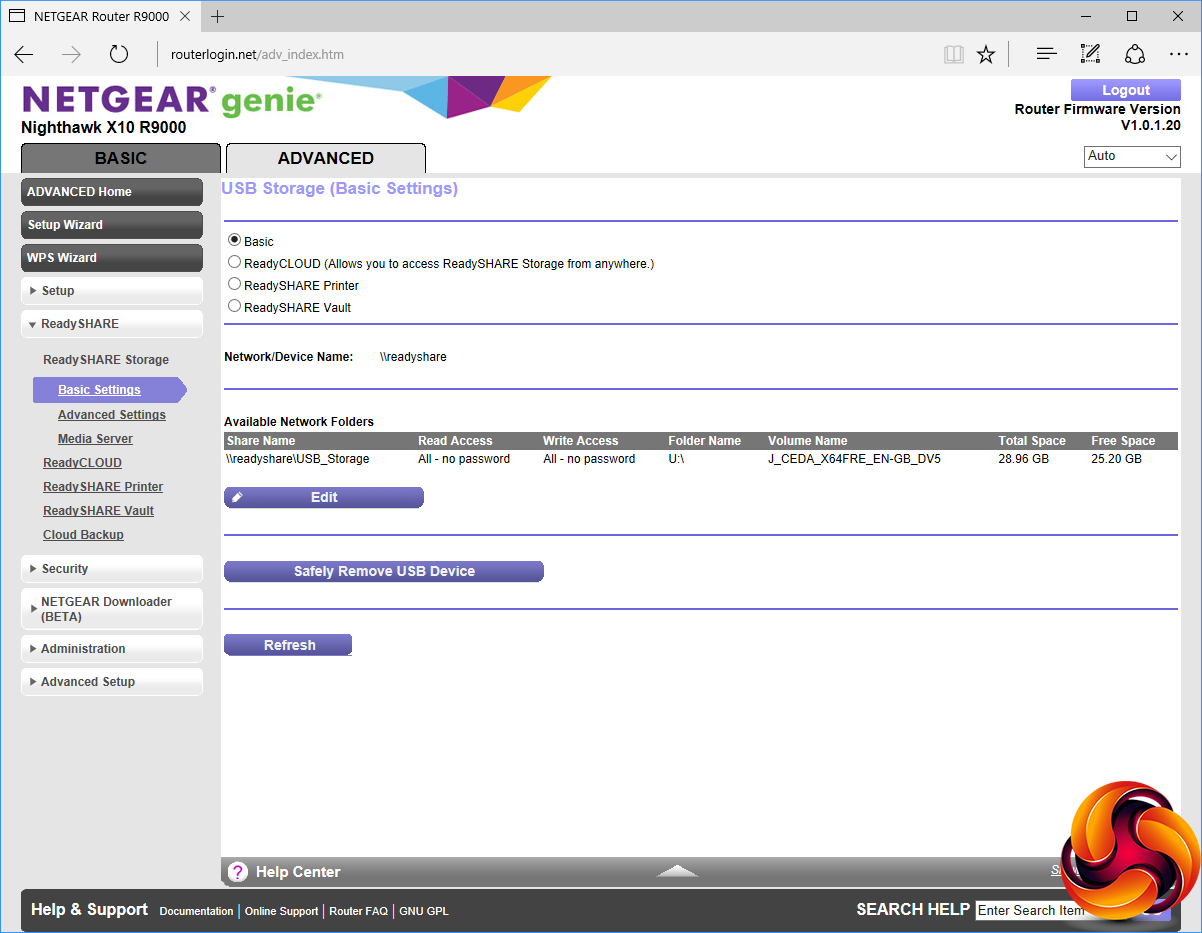Expand NETGEAR Downloader (BETA) section
Image resolution: width=1202 pixels, height=933 pixels.
coord(112,609)
